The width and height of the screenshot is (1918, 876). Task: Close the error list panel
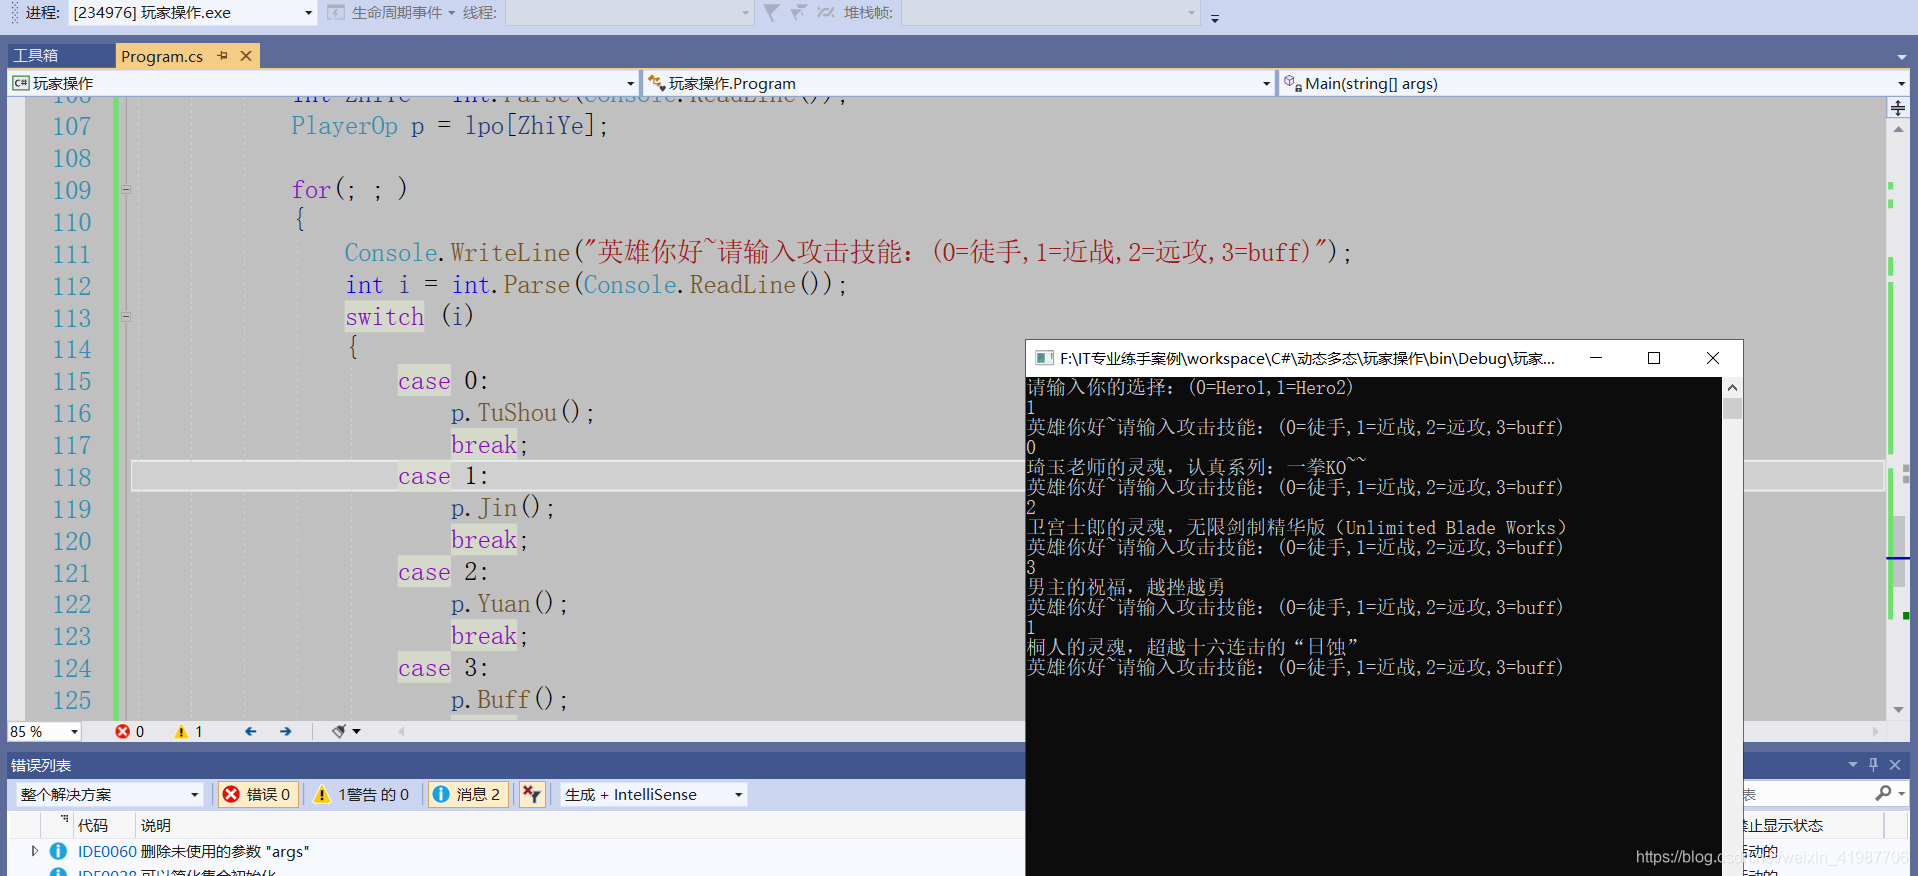point(1895,765)
